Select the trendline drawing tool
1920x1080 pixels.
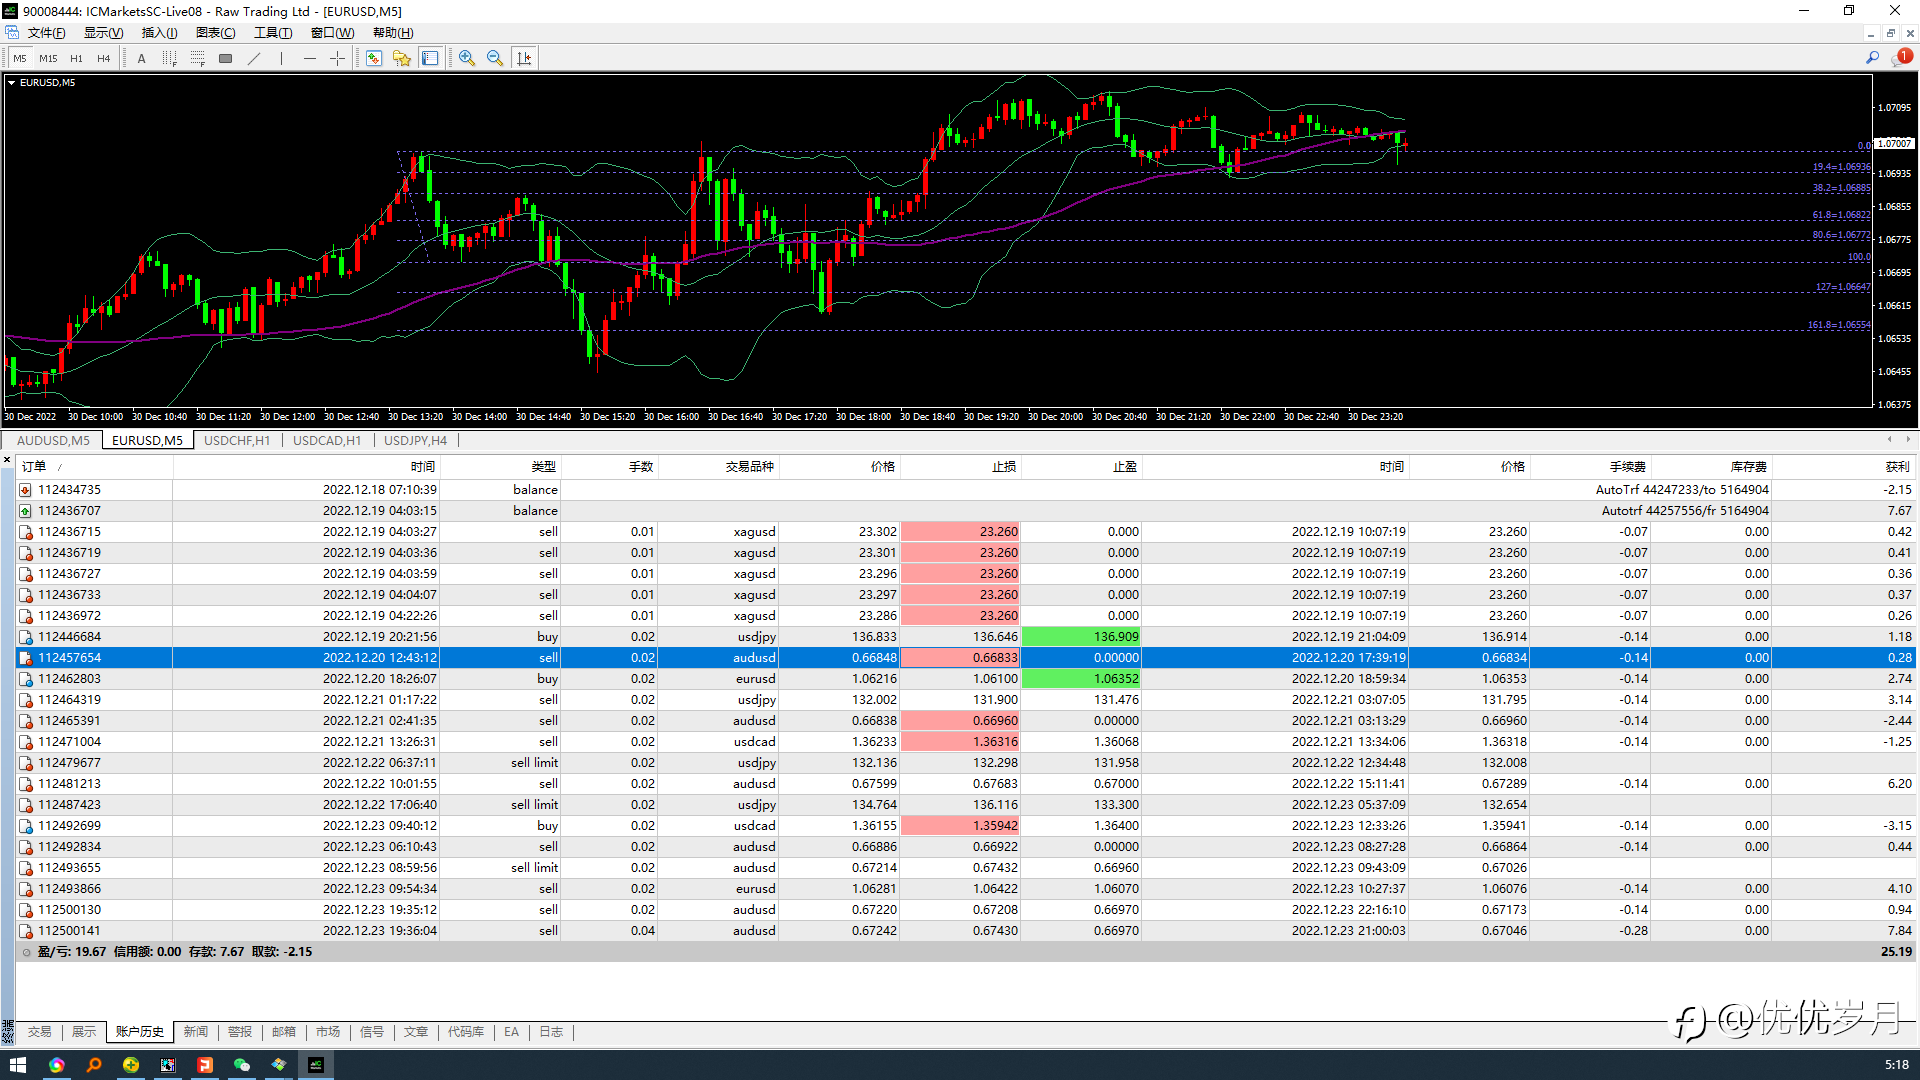(254, 58)
